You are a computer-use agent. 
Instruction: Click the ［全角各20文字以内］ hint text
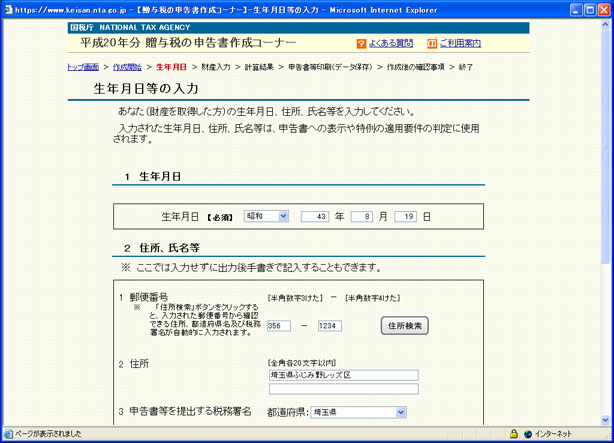coord(302,363)
